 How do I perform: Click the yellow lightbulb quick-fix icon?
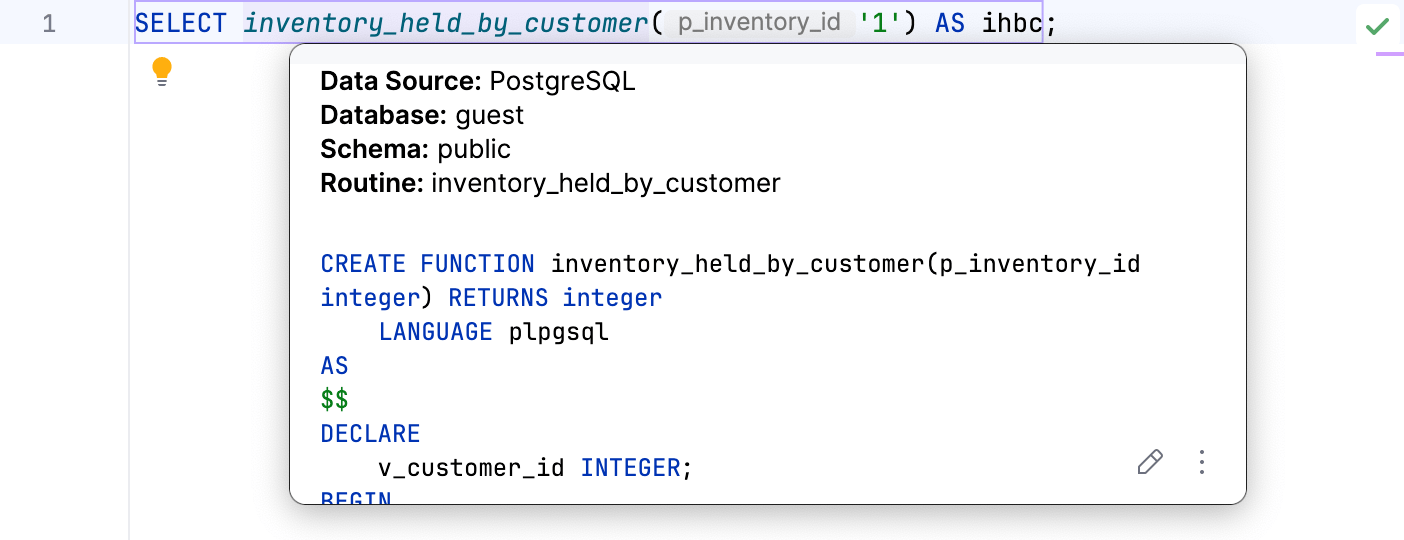[162, 72]
